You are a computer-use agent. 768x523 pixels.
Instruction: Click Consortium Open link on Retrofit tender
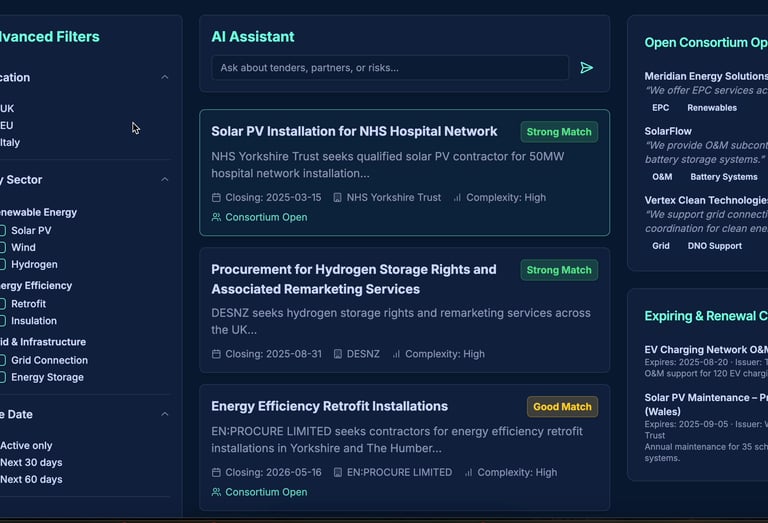point(266,492)
